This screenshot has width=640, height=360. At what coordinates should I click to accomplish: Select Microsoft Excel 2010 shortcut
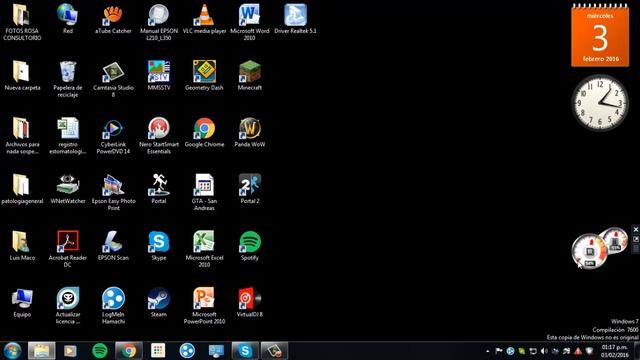coord(204,249)
